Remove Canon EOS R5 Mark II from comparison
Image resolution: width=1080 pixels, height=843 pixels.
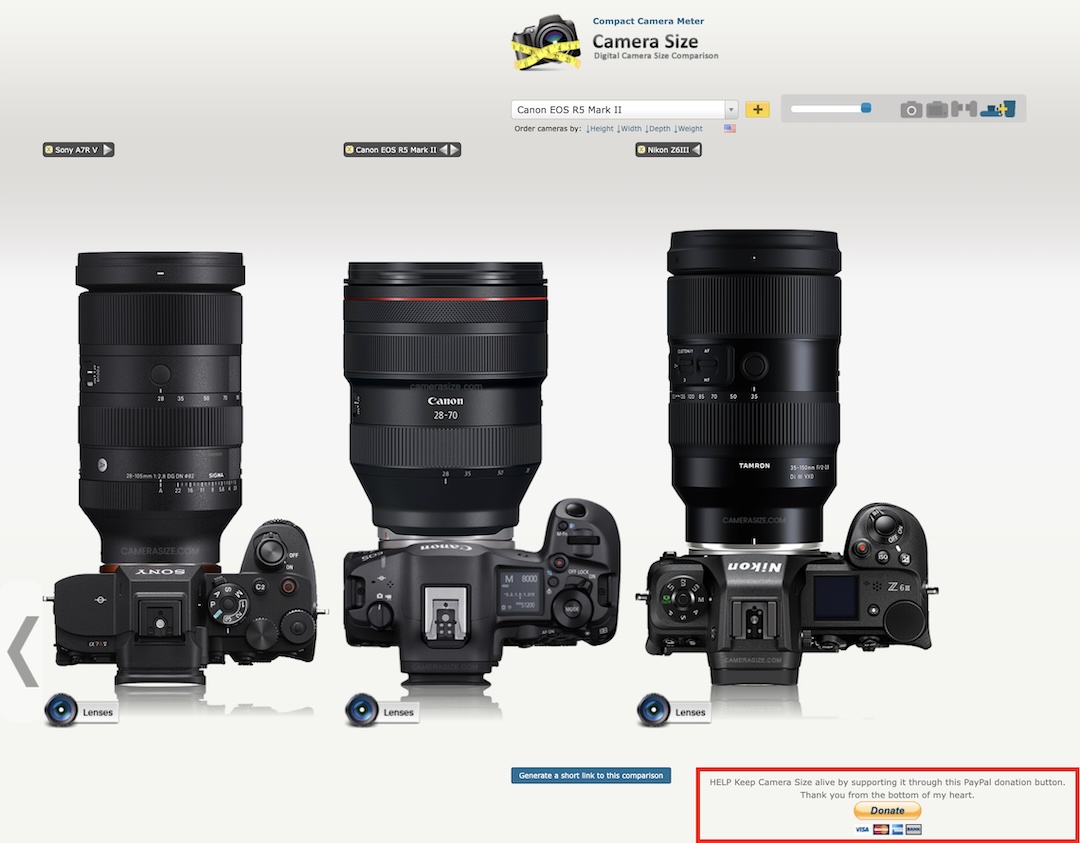(349, 150)
